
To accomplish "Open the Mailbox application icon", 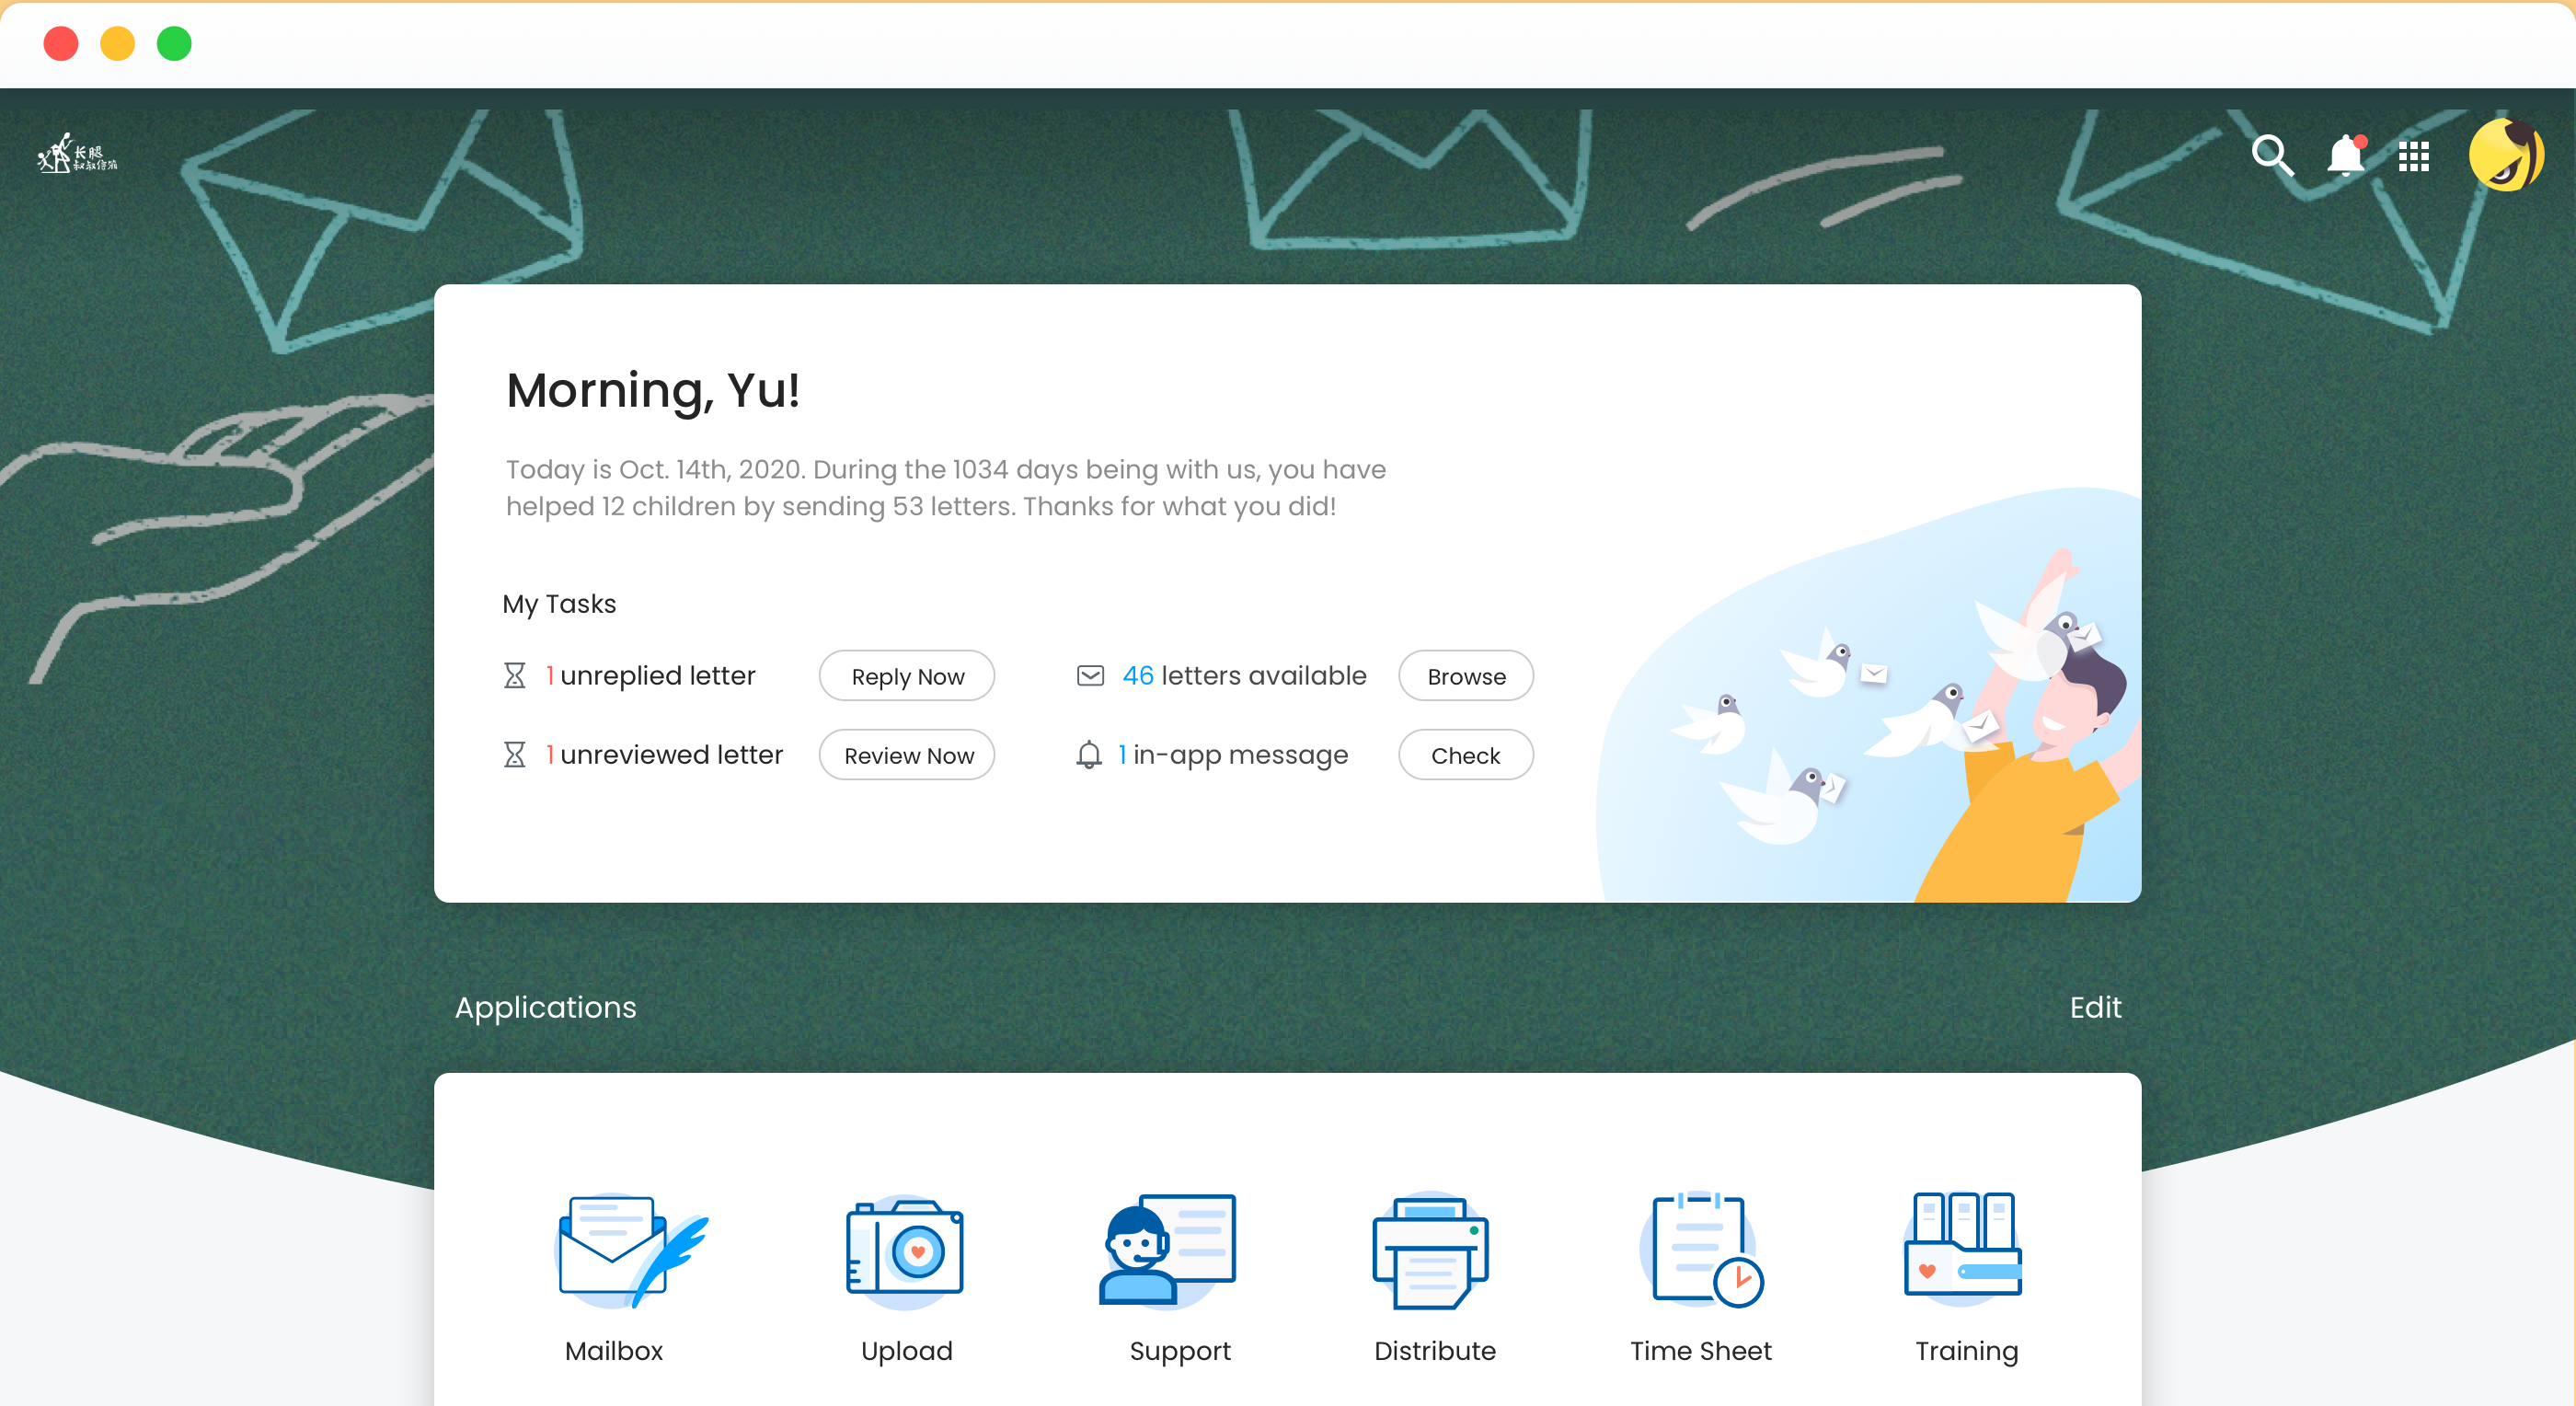I will point(631,1250).
